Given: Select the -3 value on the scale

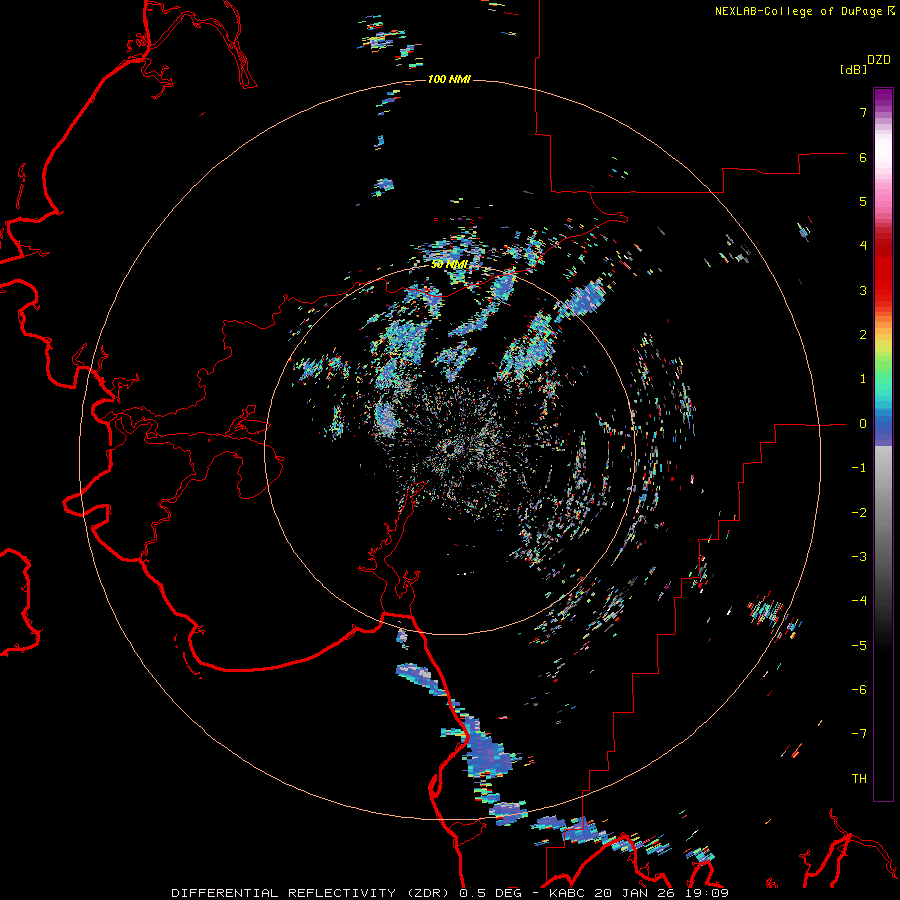Looking at the screenshot, I should pyautogui.click(x=859, y=557).
